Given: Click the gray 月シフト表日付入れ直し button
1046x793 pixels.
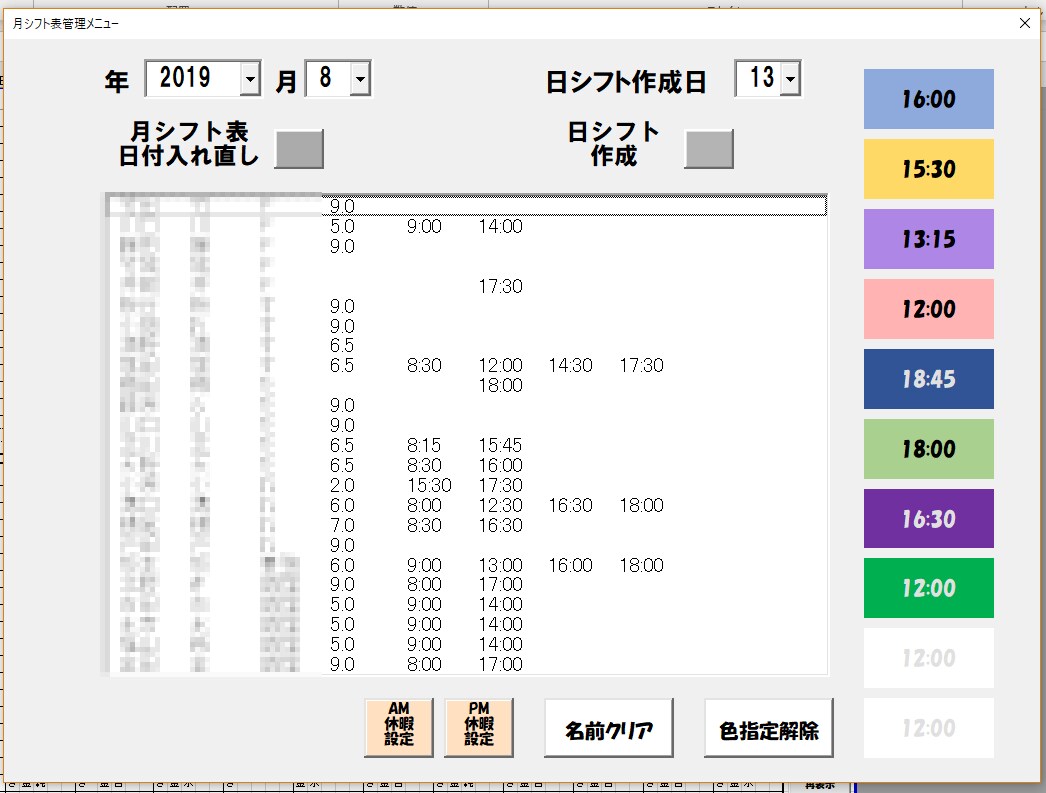Looking at the screenshot, I should click(300, 149).
